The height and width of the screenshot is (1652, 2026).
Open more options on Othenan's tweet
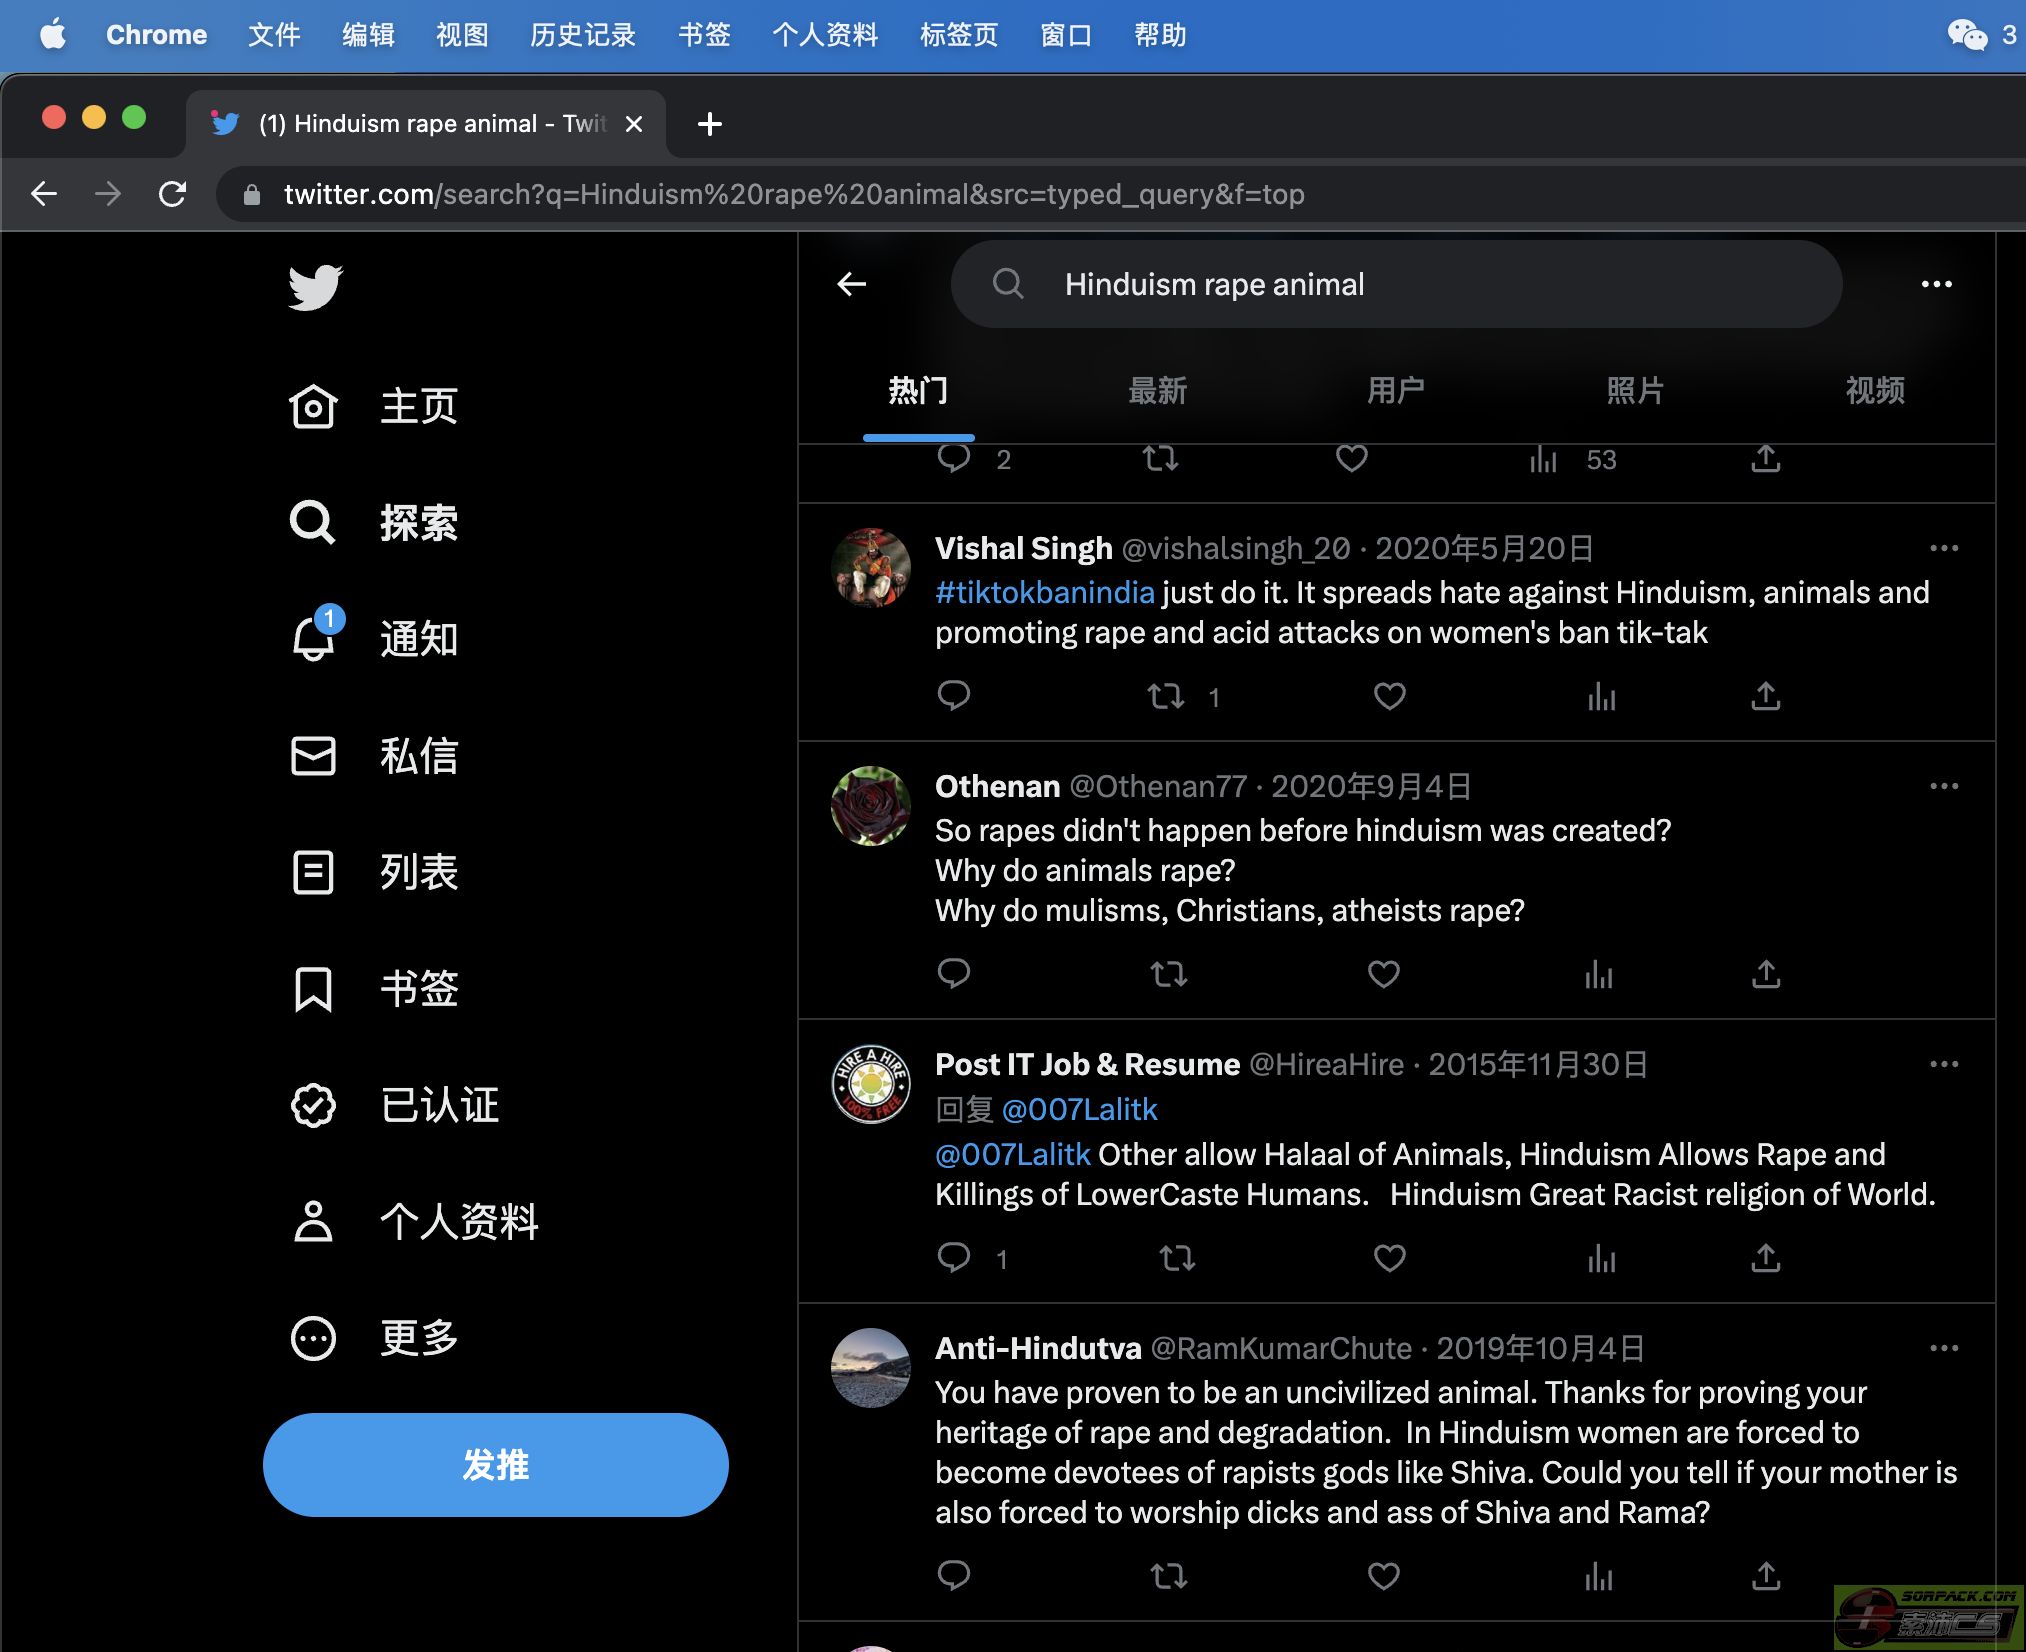click(x=1944, y=786)
